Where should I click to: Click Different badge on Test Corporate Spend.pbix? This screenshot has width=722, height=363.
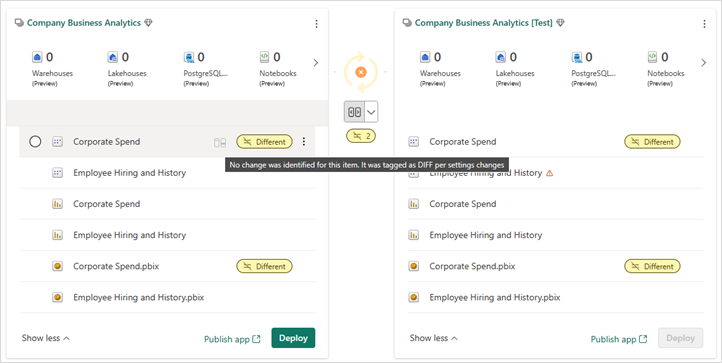pos(652,266)
